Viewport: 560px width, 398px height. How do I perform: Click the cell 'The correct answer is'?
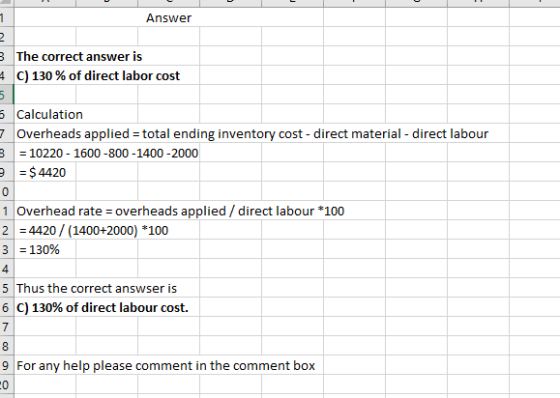pos(79,56)
